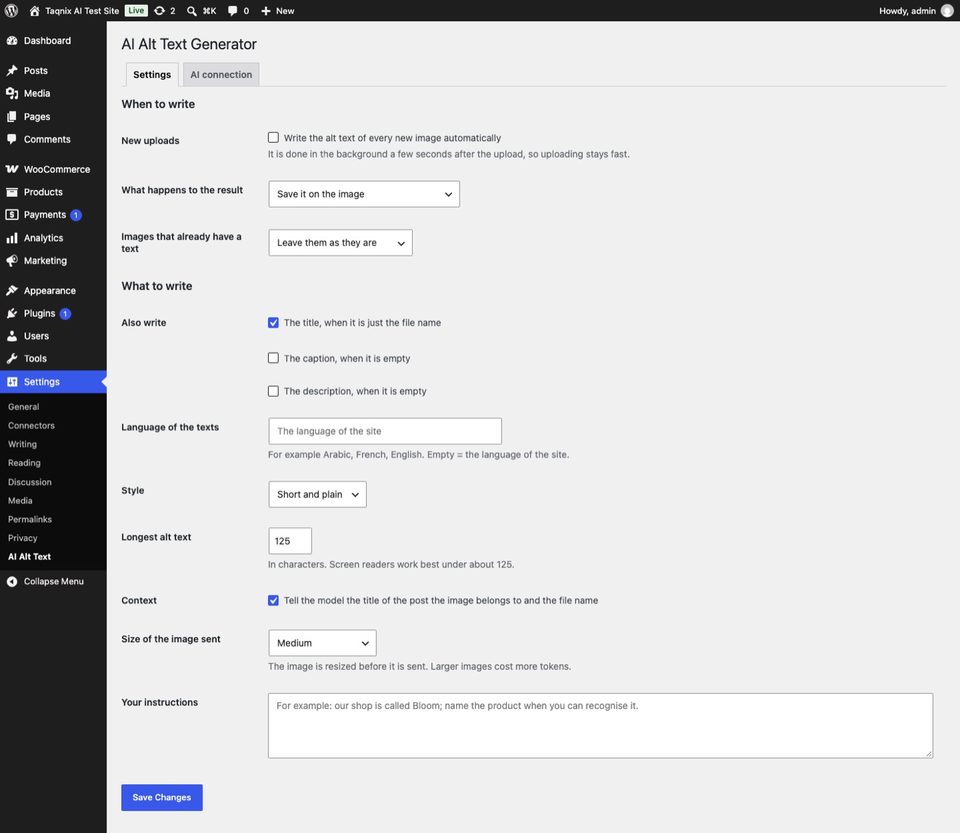The image size is (960, 833).
Task: Click the Marketing megaphone icon
Action: point(12,260)
